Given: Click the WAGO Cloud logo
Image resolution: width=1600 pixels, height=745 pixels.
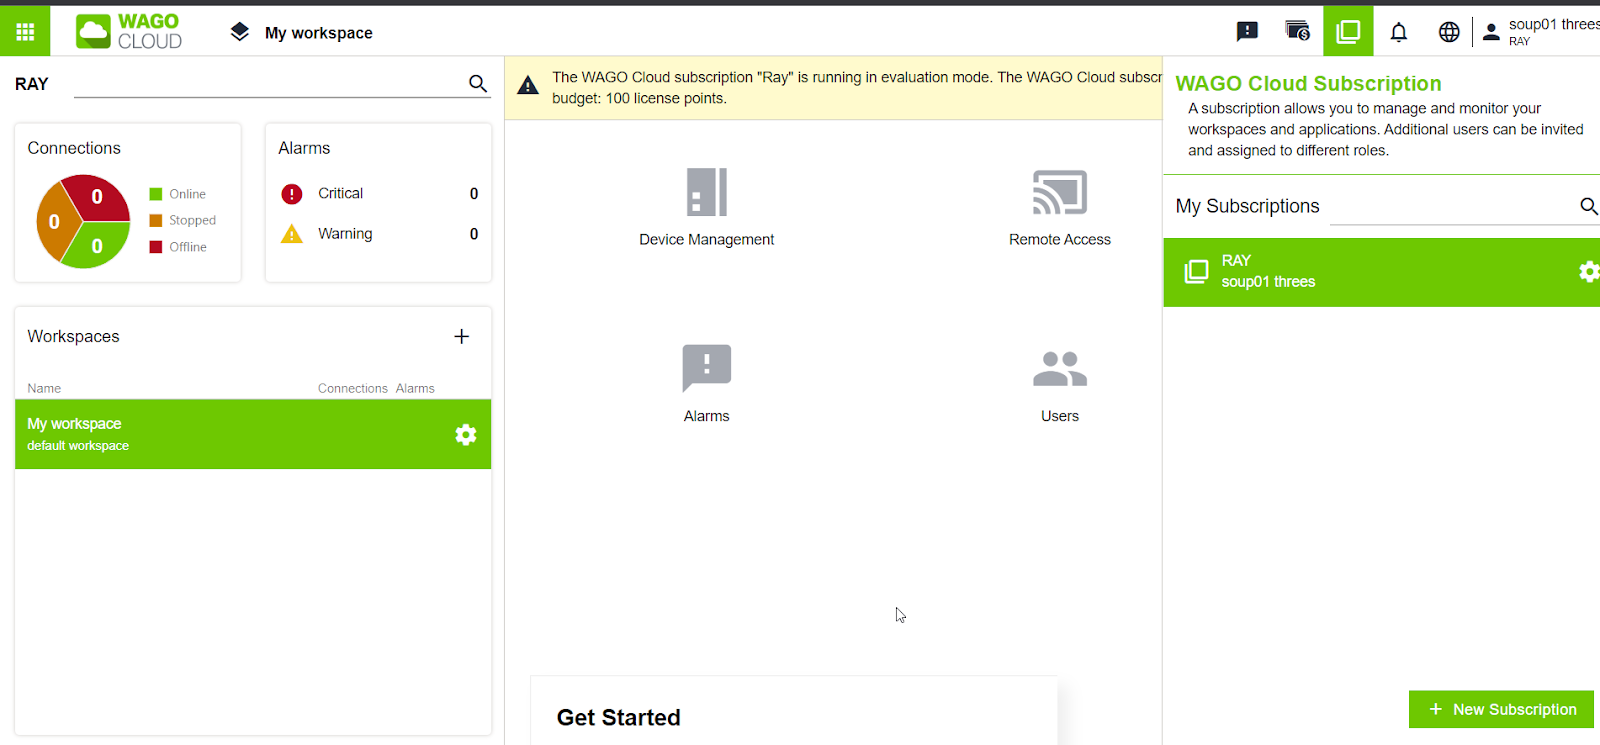Looking at the screenshot, I should coord(130,32).
